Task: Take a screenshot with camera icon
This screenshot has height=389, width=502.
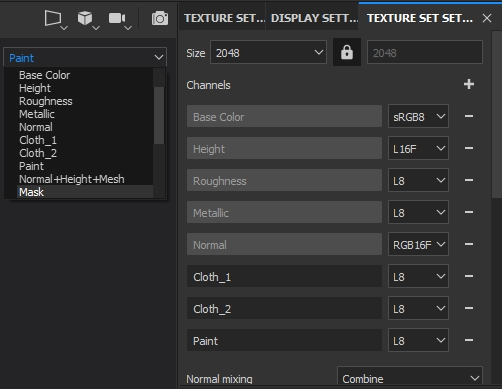Action: (160, 18)
